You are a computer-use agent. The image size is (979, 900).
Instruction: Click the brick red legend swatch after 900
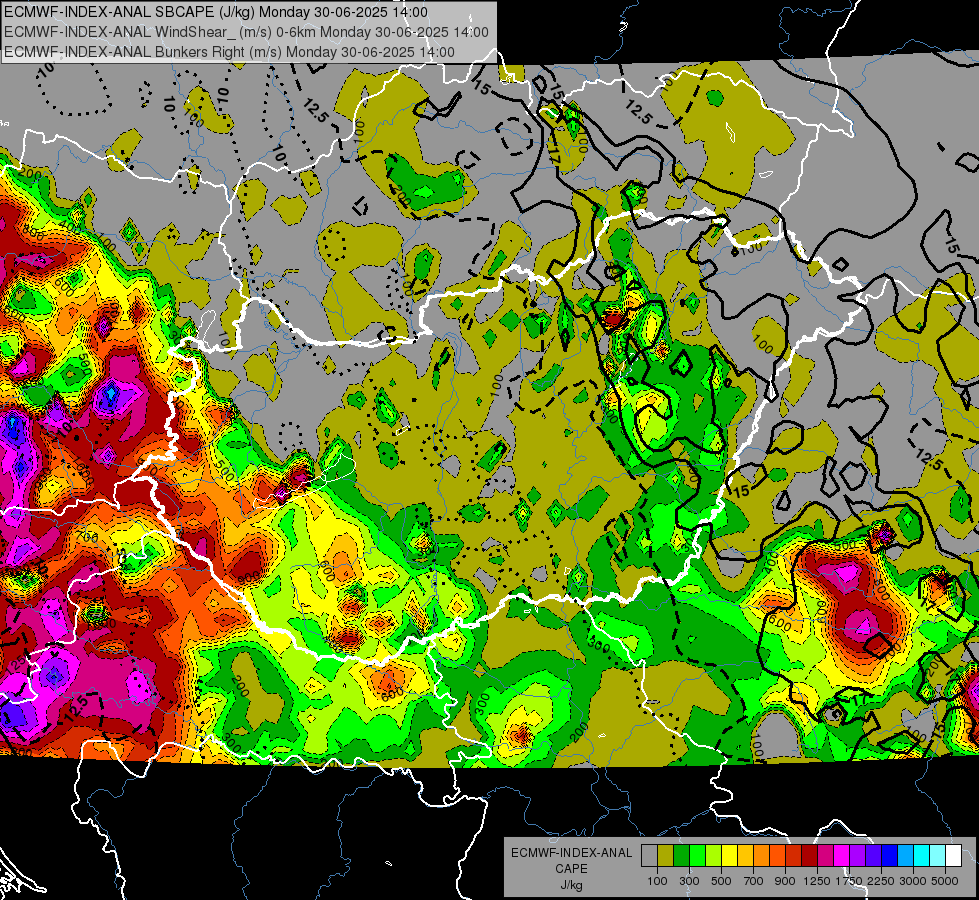794,855
